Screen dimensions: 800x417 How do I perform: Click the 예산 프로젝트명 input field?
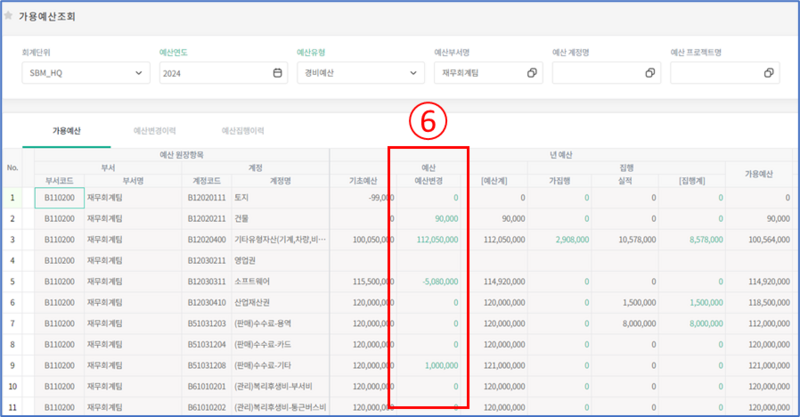point(724,73)
